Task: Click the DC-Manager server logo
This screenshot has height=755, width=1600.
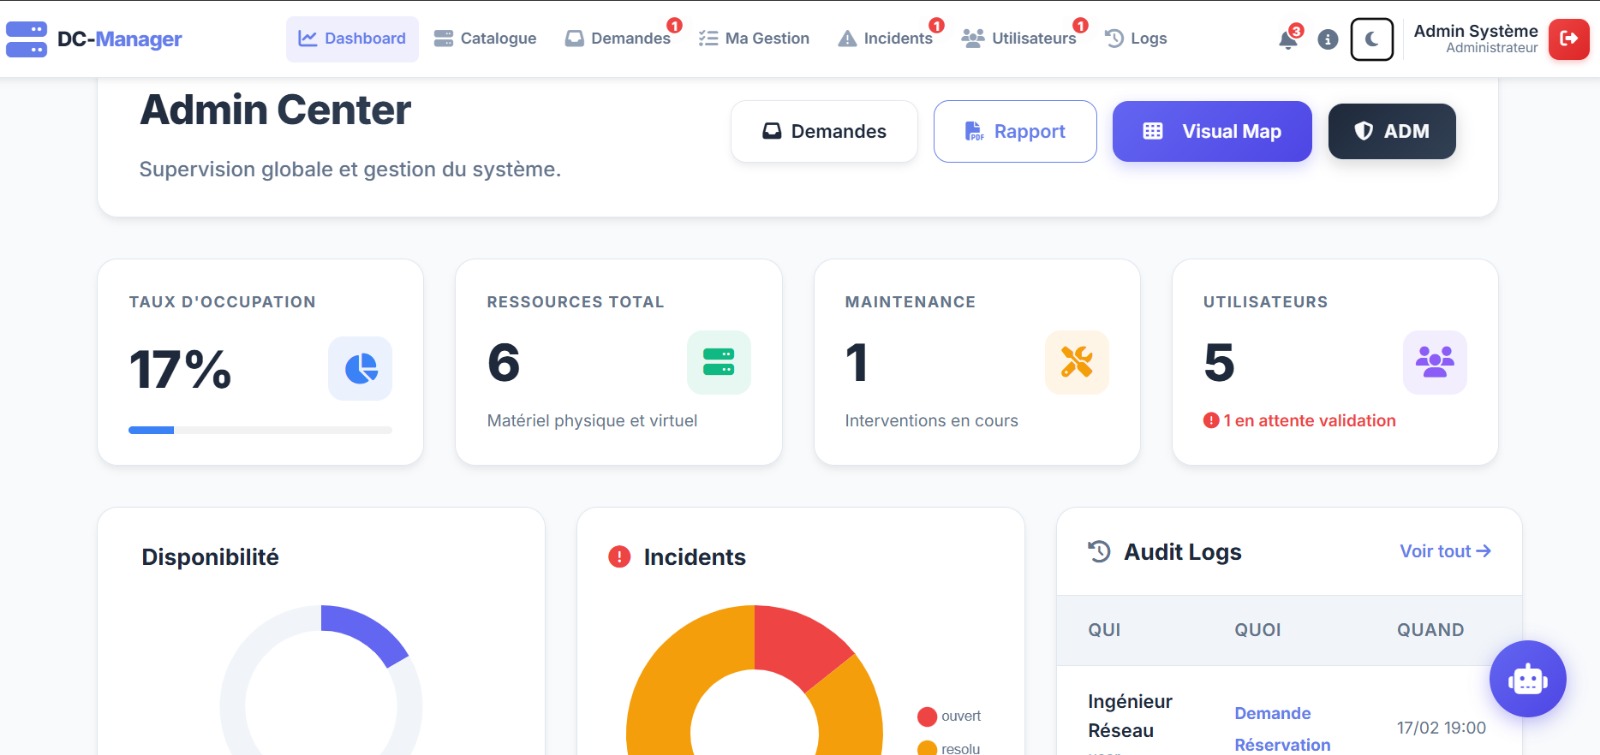Action: pos(27,39)
